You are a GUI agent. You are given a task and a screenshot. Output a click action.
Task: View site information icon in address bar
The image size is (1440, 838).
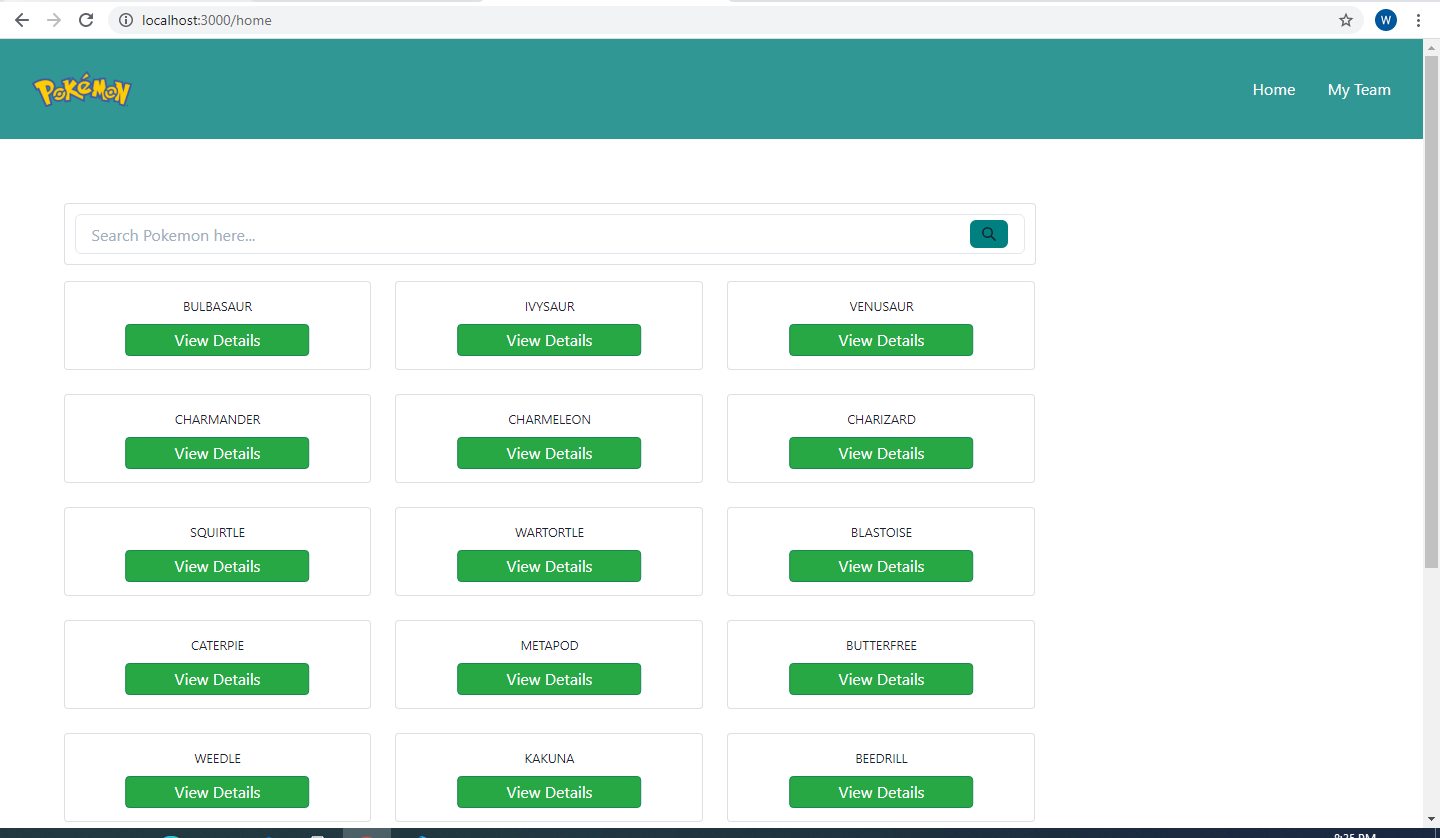126,20
